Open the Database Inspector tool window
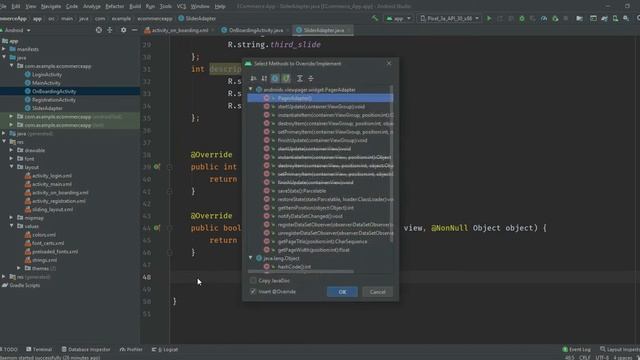The image size is (640, 360). pyautogui.click(x=86, y=349)
